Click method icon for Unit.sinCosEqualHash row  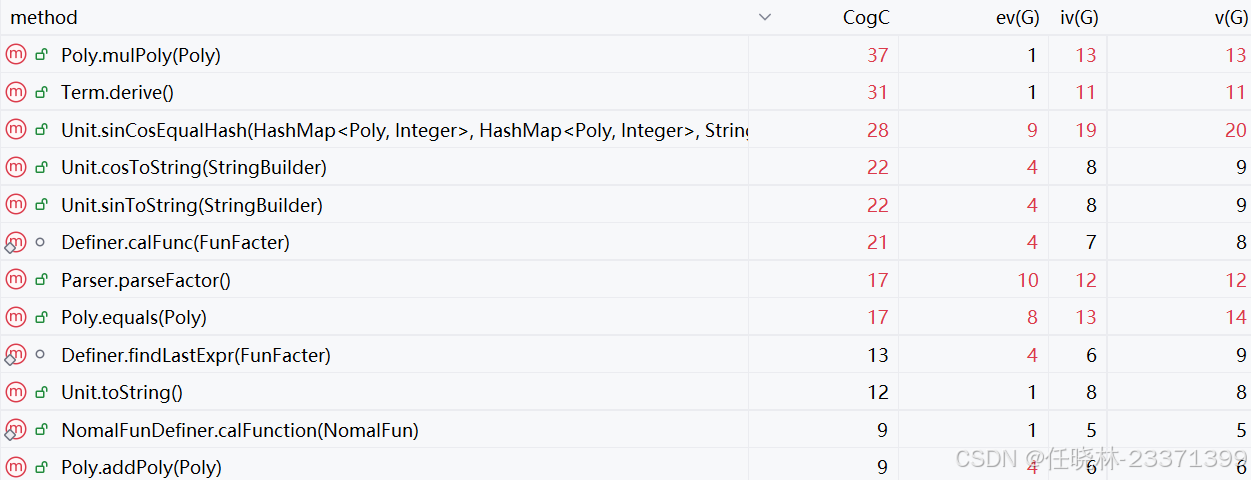(x=15, y=130)
